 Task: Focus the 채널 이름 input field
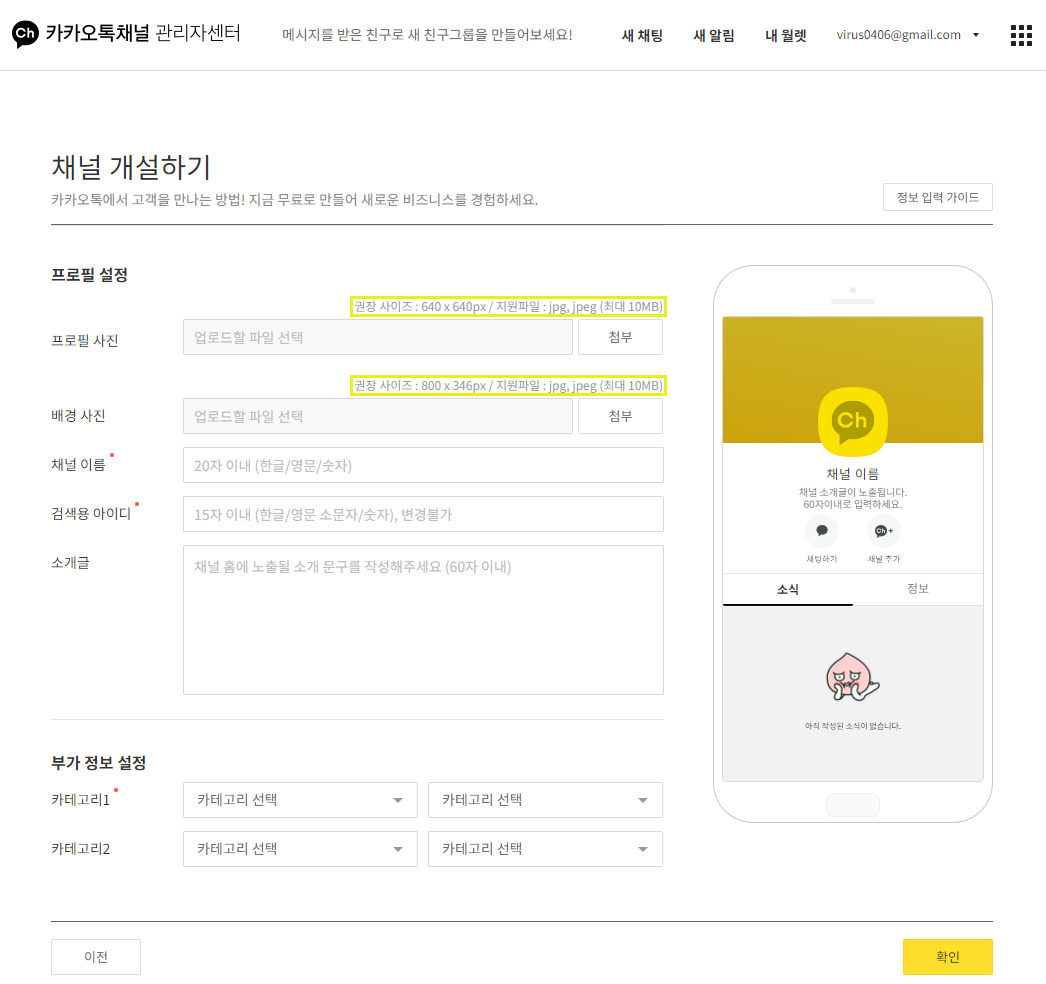click(x=423, y=465)
